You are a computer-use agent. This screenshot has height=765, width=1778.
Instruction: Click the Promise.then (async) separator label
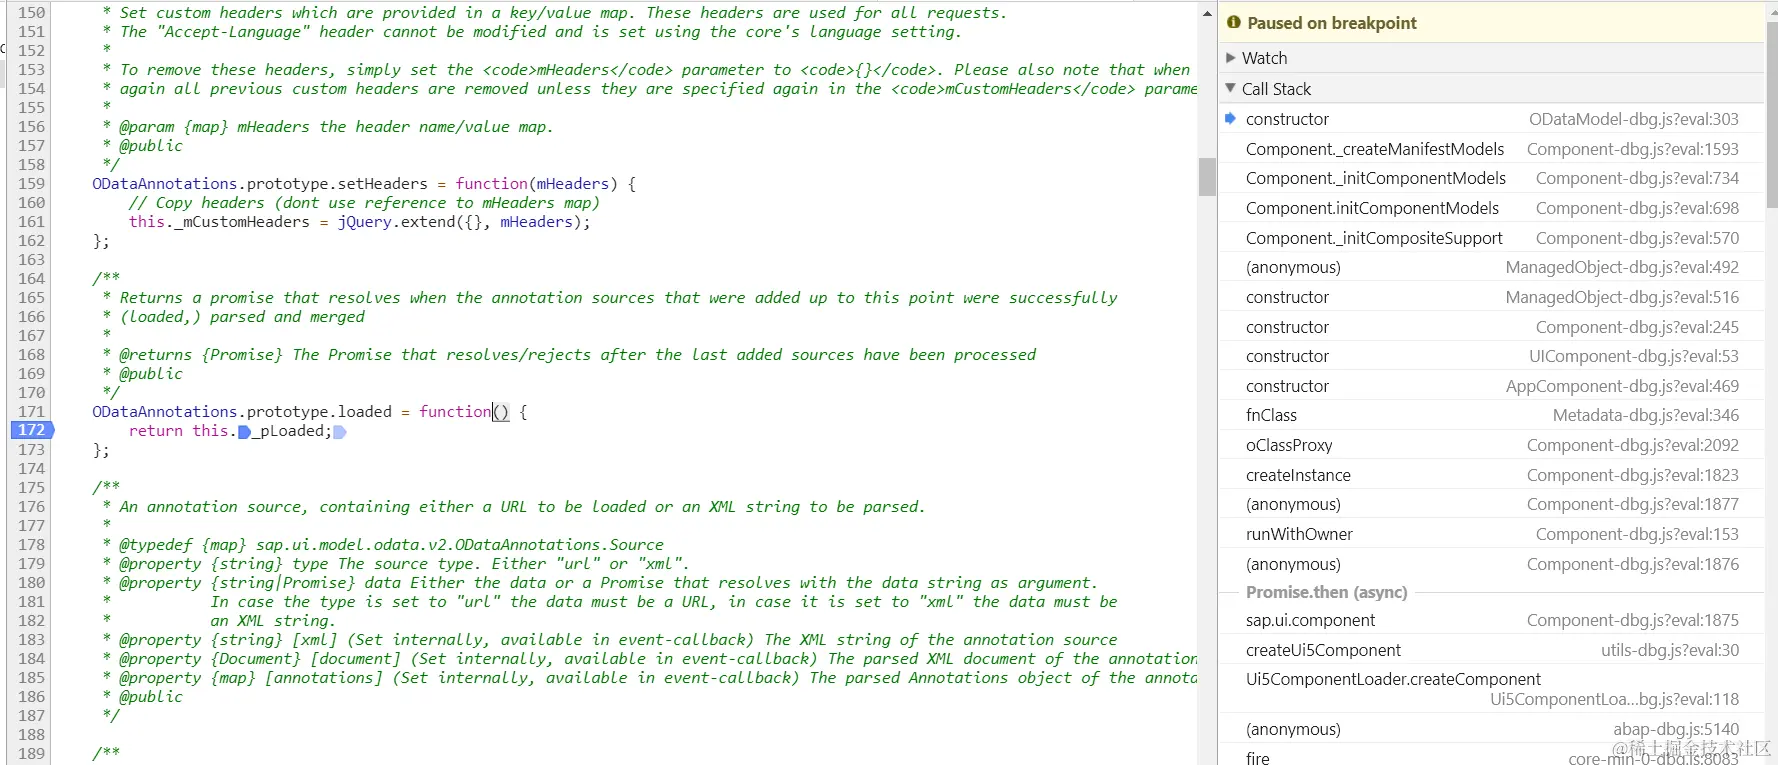tap(1326, 592)
